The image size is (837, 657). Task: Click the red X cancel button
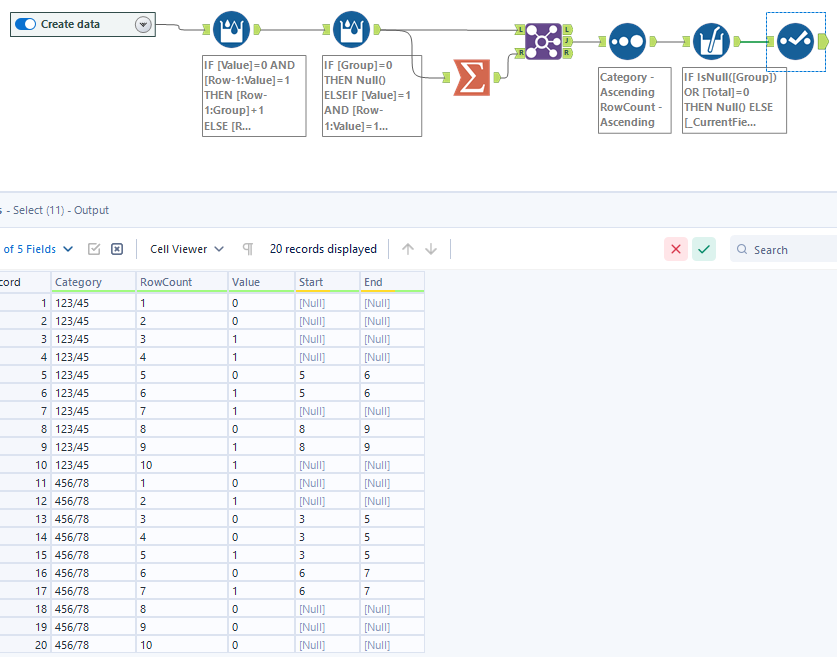(675, 249)
